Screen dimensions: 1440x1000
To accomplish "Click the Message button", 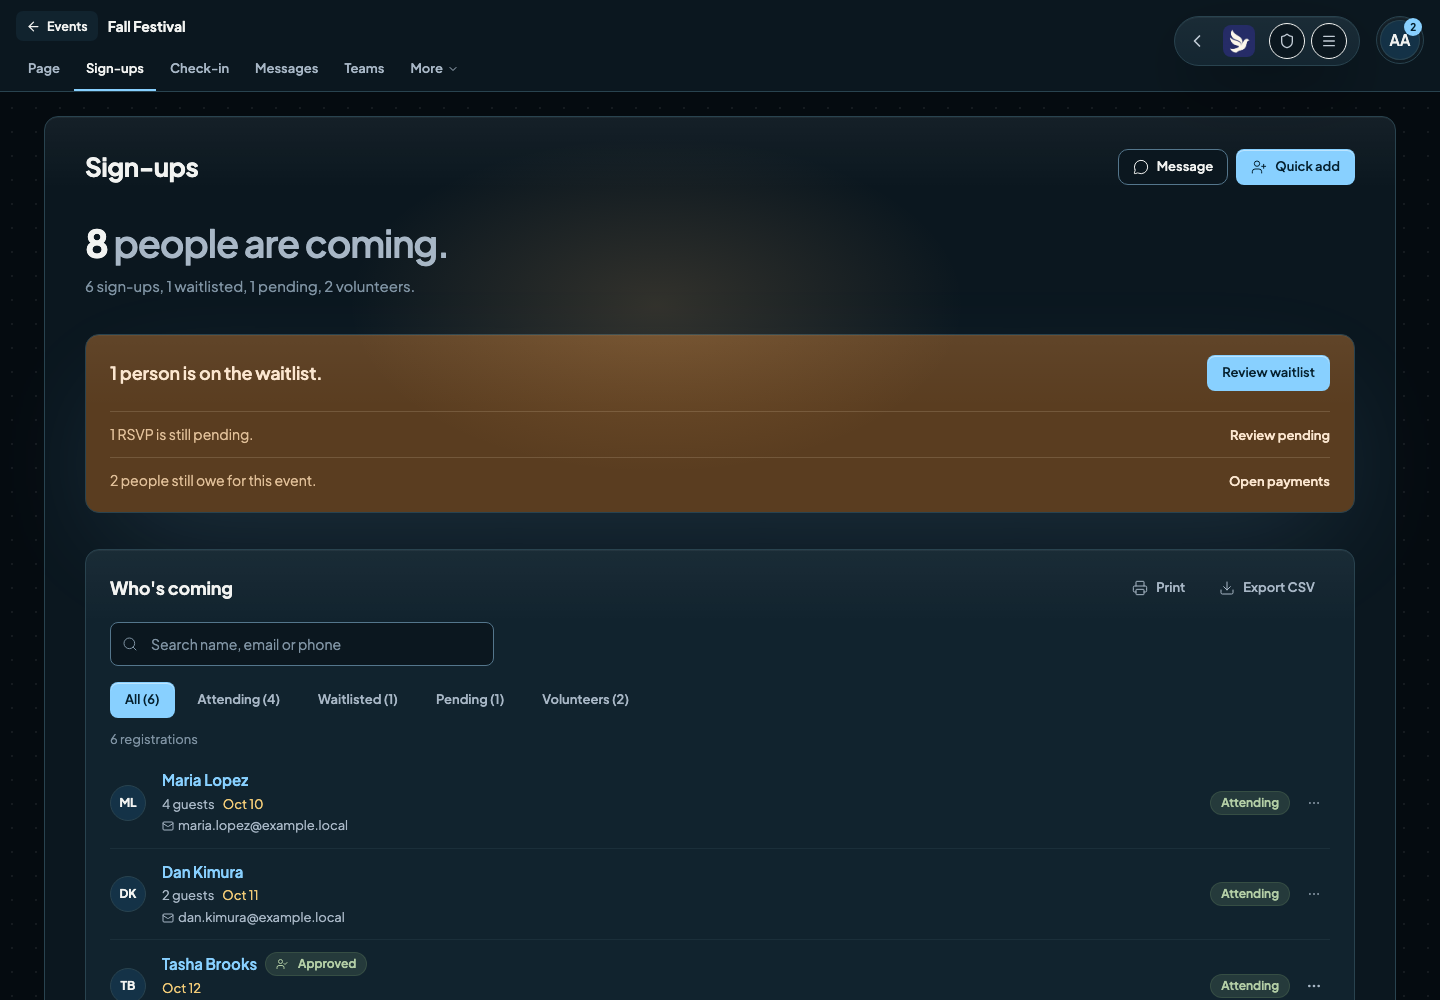I will 1173,167.
